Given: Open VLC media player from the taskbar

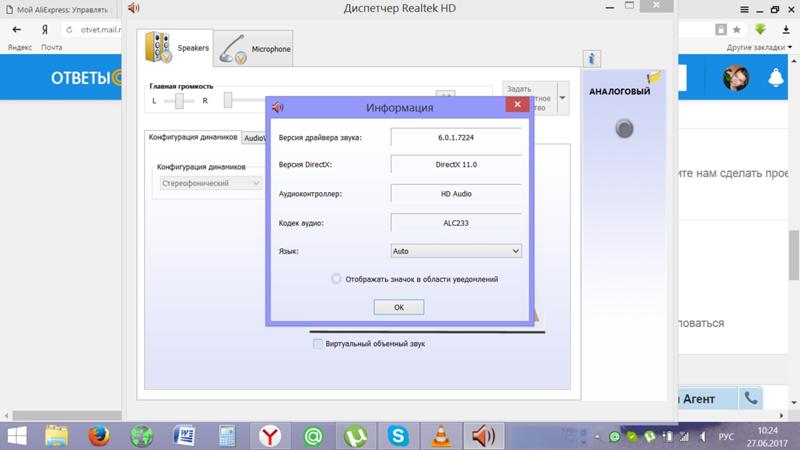Looking at the screenshot, I should (441, 436).
